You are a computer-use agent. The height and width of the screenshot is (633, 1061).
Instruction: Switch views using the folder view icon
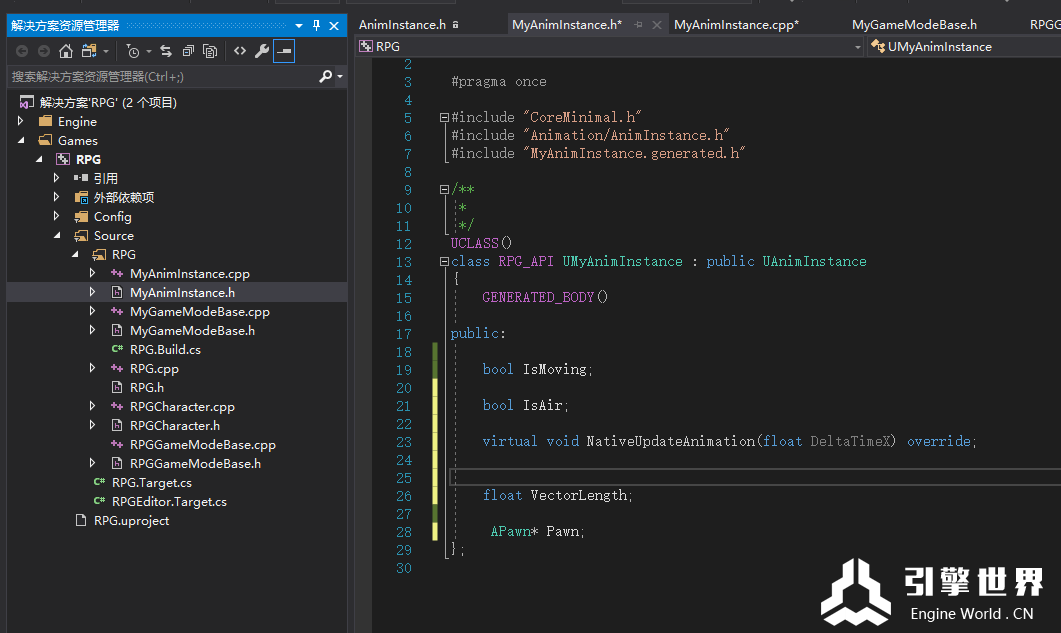point(89,51)
